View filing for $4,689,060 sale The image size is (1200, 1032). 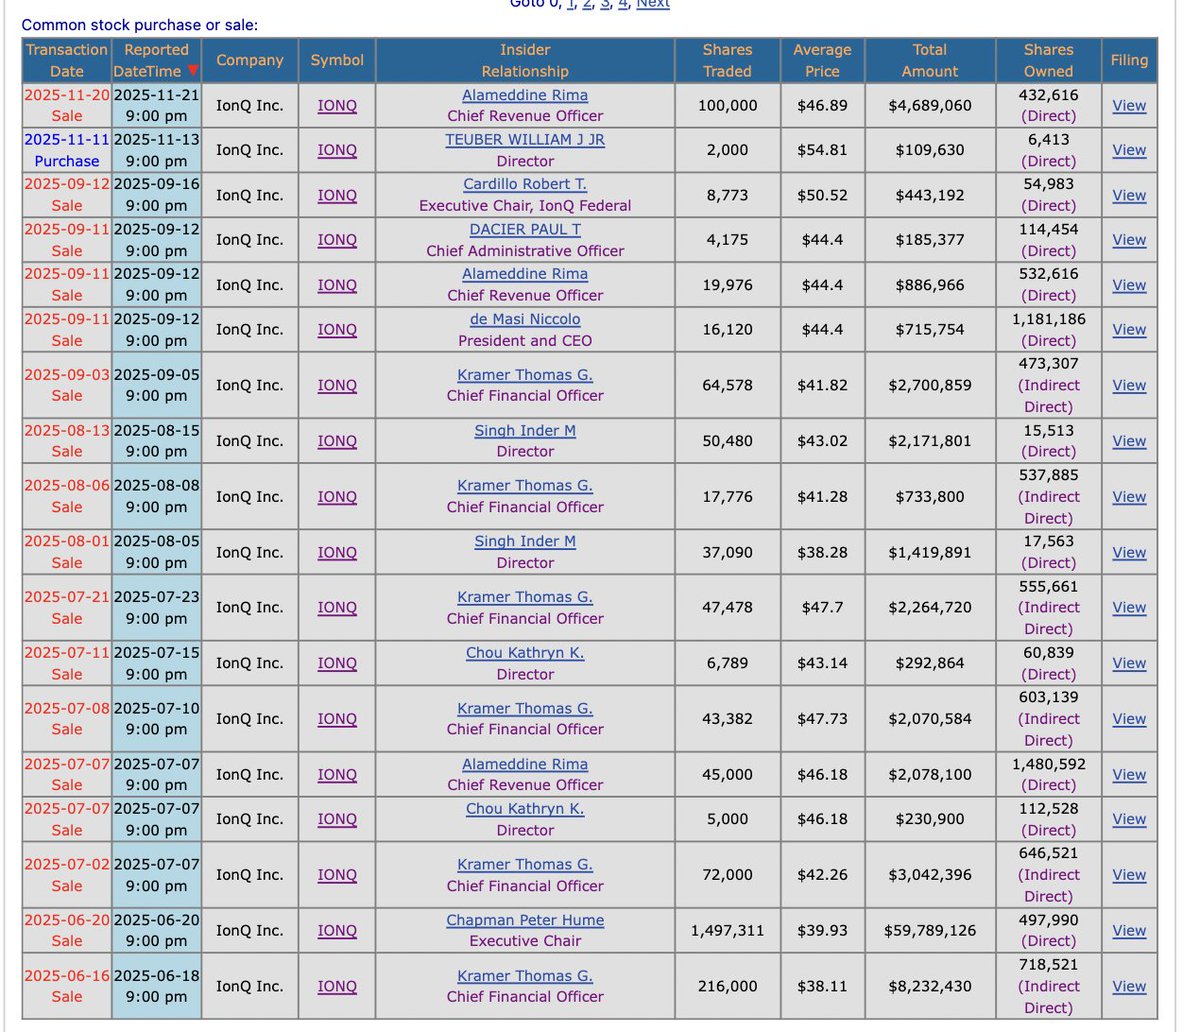point(1129,105)
